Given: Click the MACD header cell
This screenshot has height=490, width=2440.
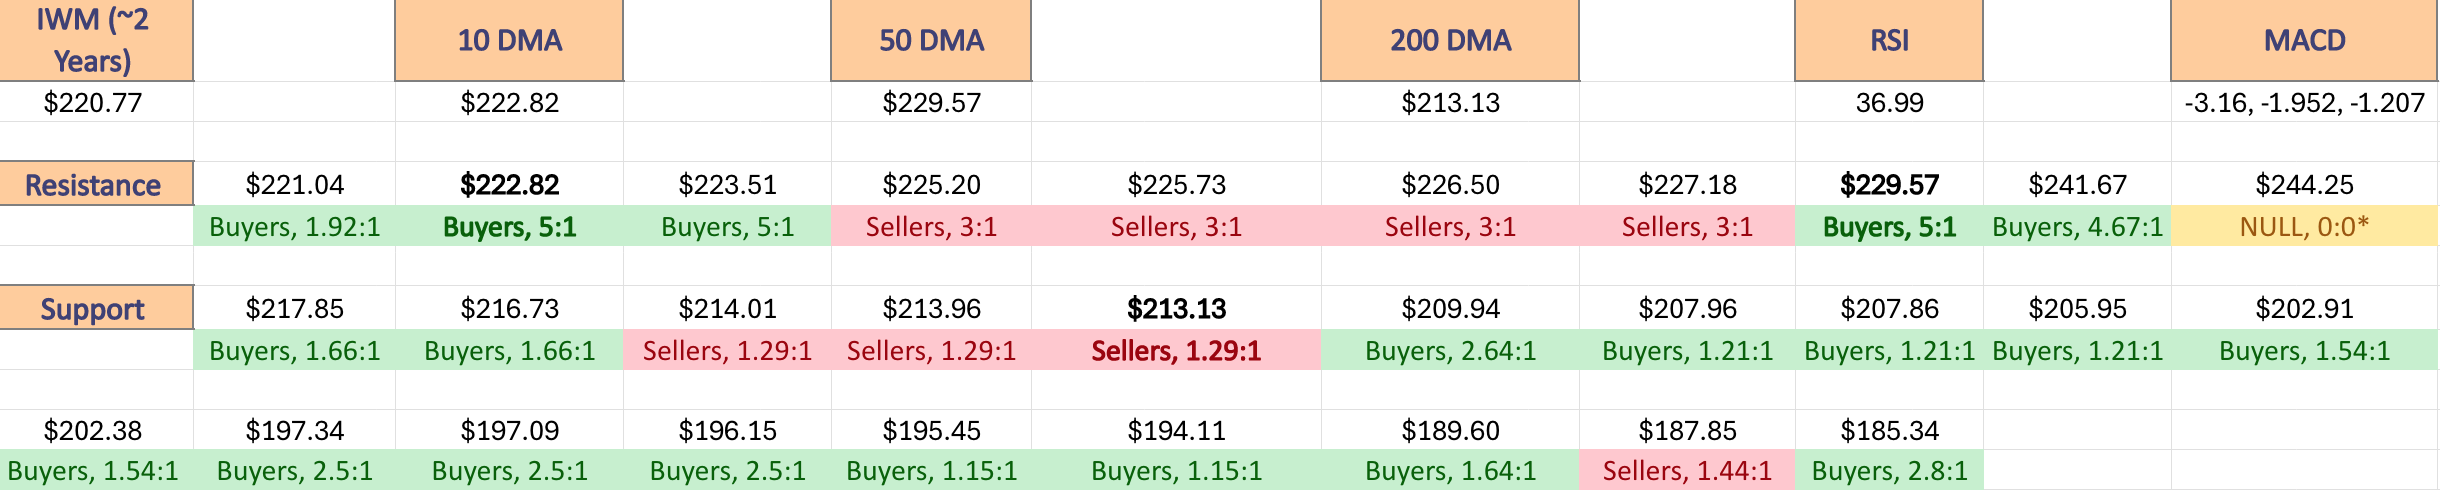Looking at the screenshot, I should 2305,40.
